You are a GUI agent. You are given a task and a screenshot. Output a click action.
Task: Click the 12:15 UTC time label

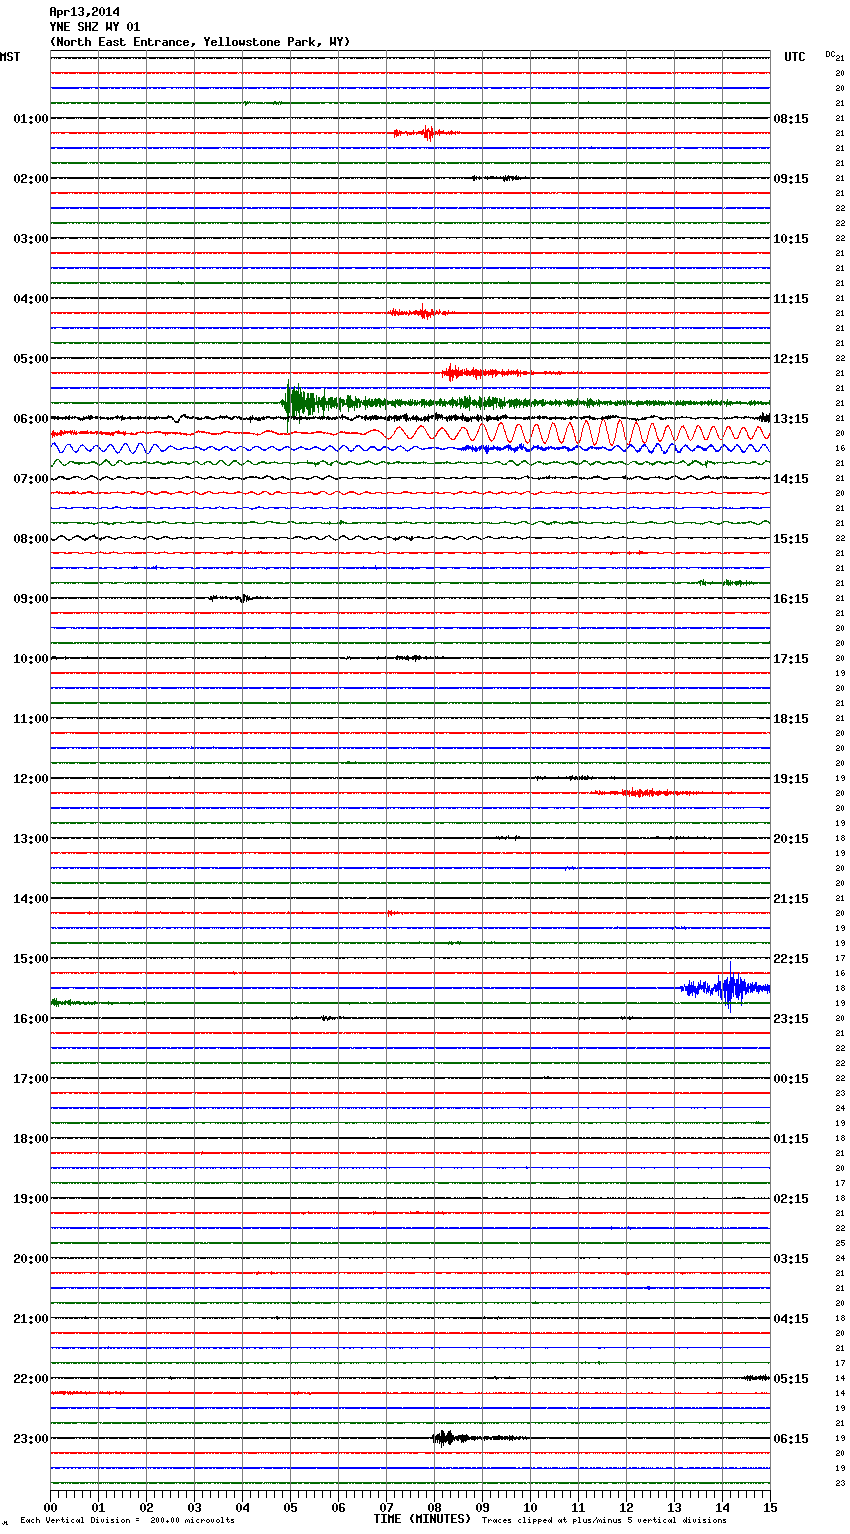[x=791, y=359]
